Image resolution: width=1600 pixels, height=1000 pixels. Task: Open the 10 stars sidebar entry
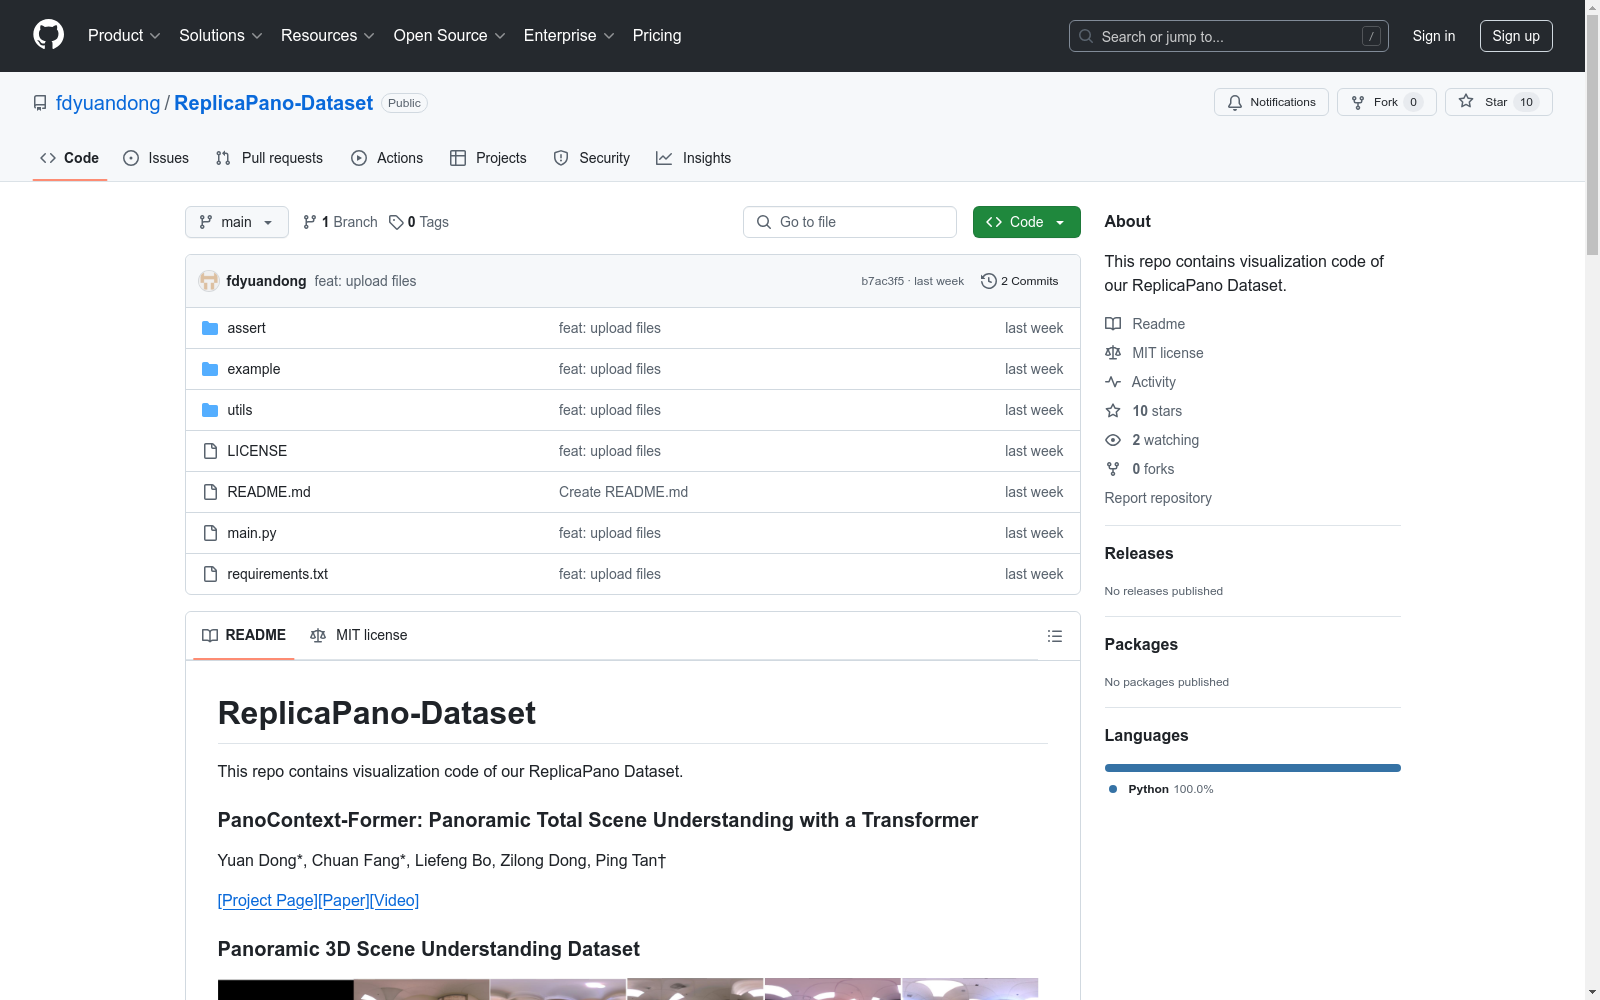tap(1144, 411)
